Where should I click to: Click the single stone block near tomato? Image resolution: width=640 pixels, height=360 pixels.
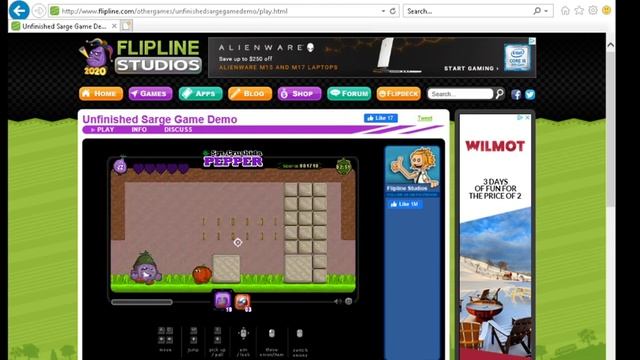point(226,269)
